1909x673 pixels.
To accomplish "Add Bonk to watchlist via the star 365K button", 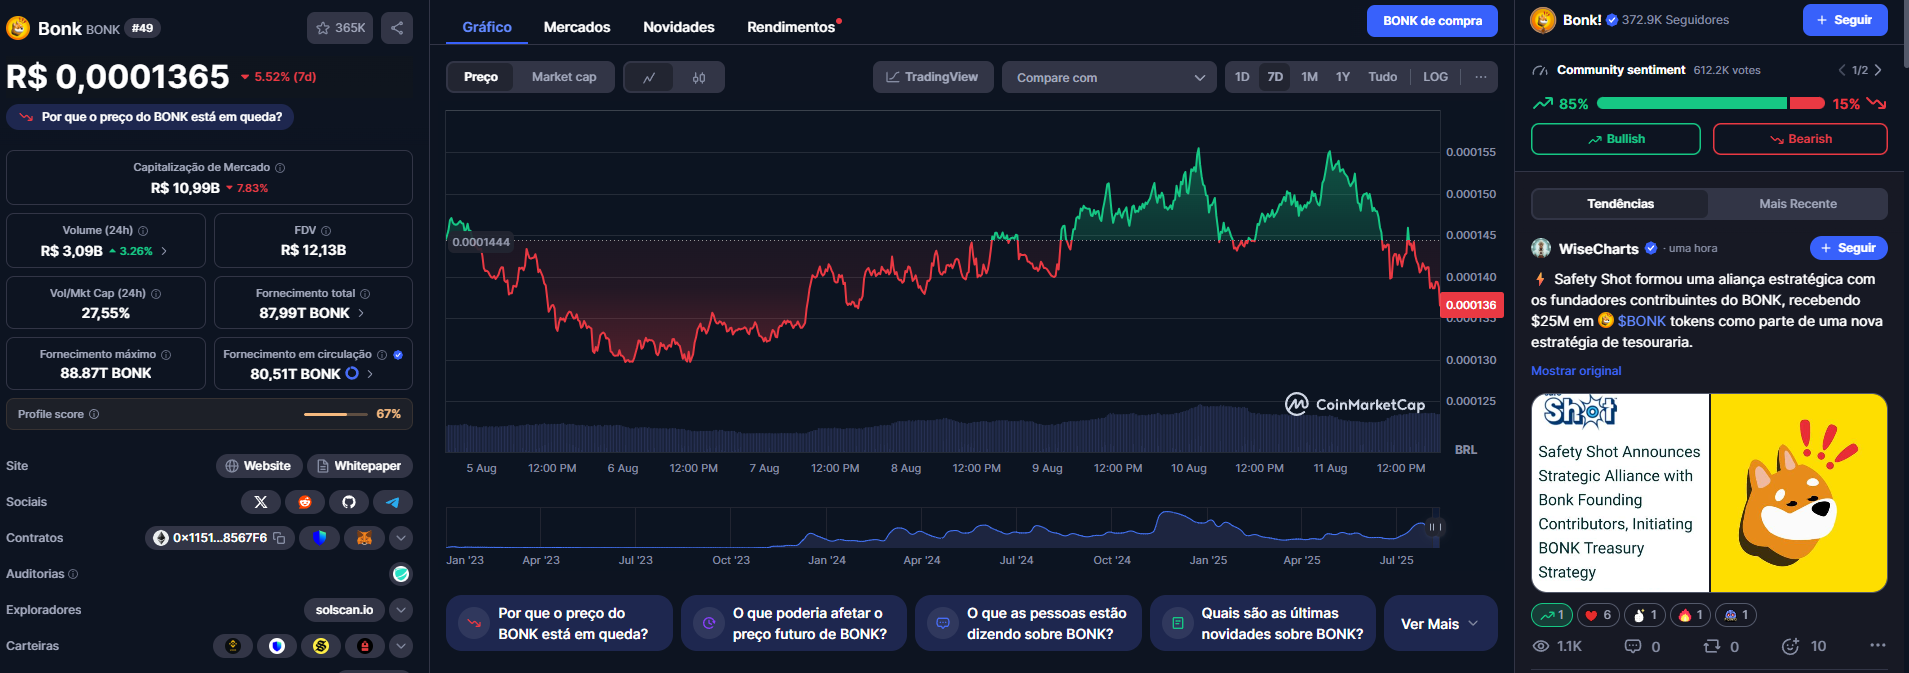I will (x=340, y=28).
